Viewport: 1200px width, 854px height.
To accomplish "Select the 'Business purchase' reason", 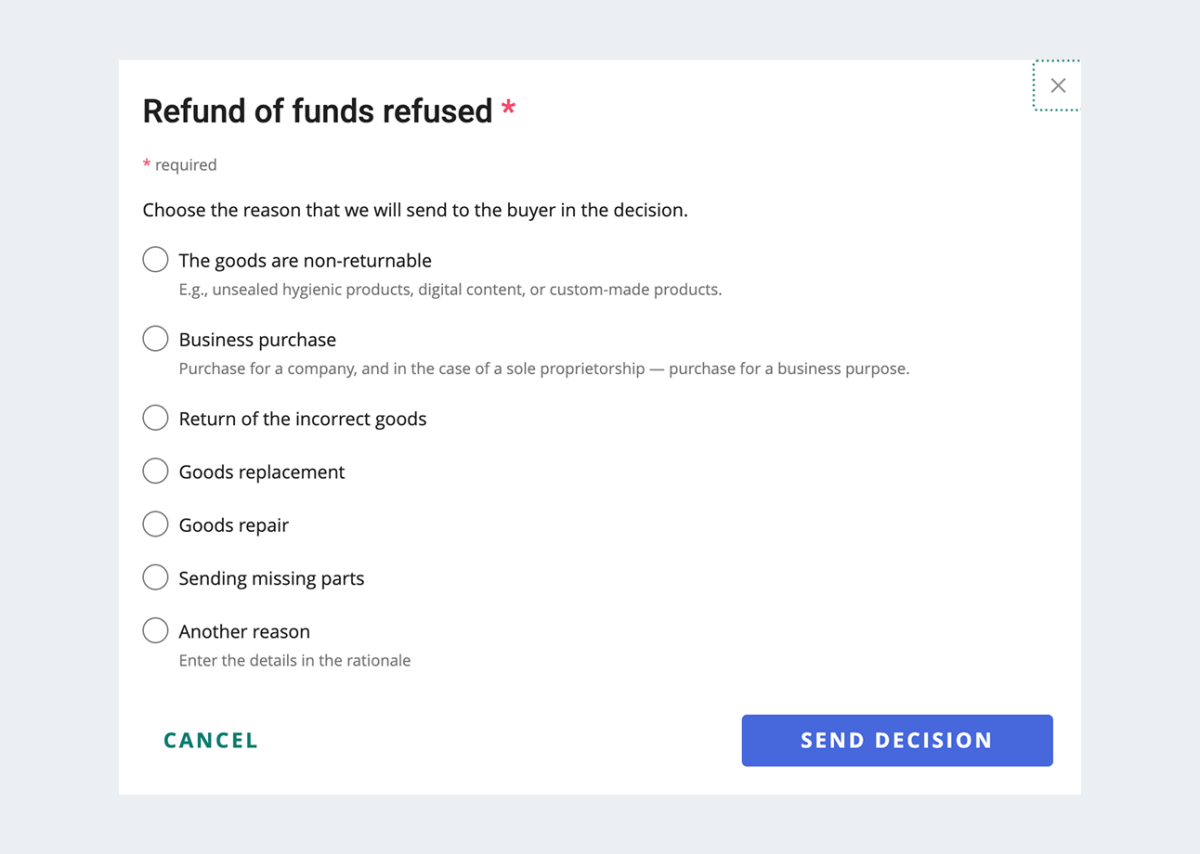I will point(155,338).
